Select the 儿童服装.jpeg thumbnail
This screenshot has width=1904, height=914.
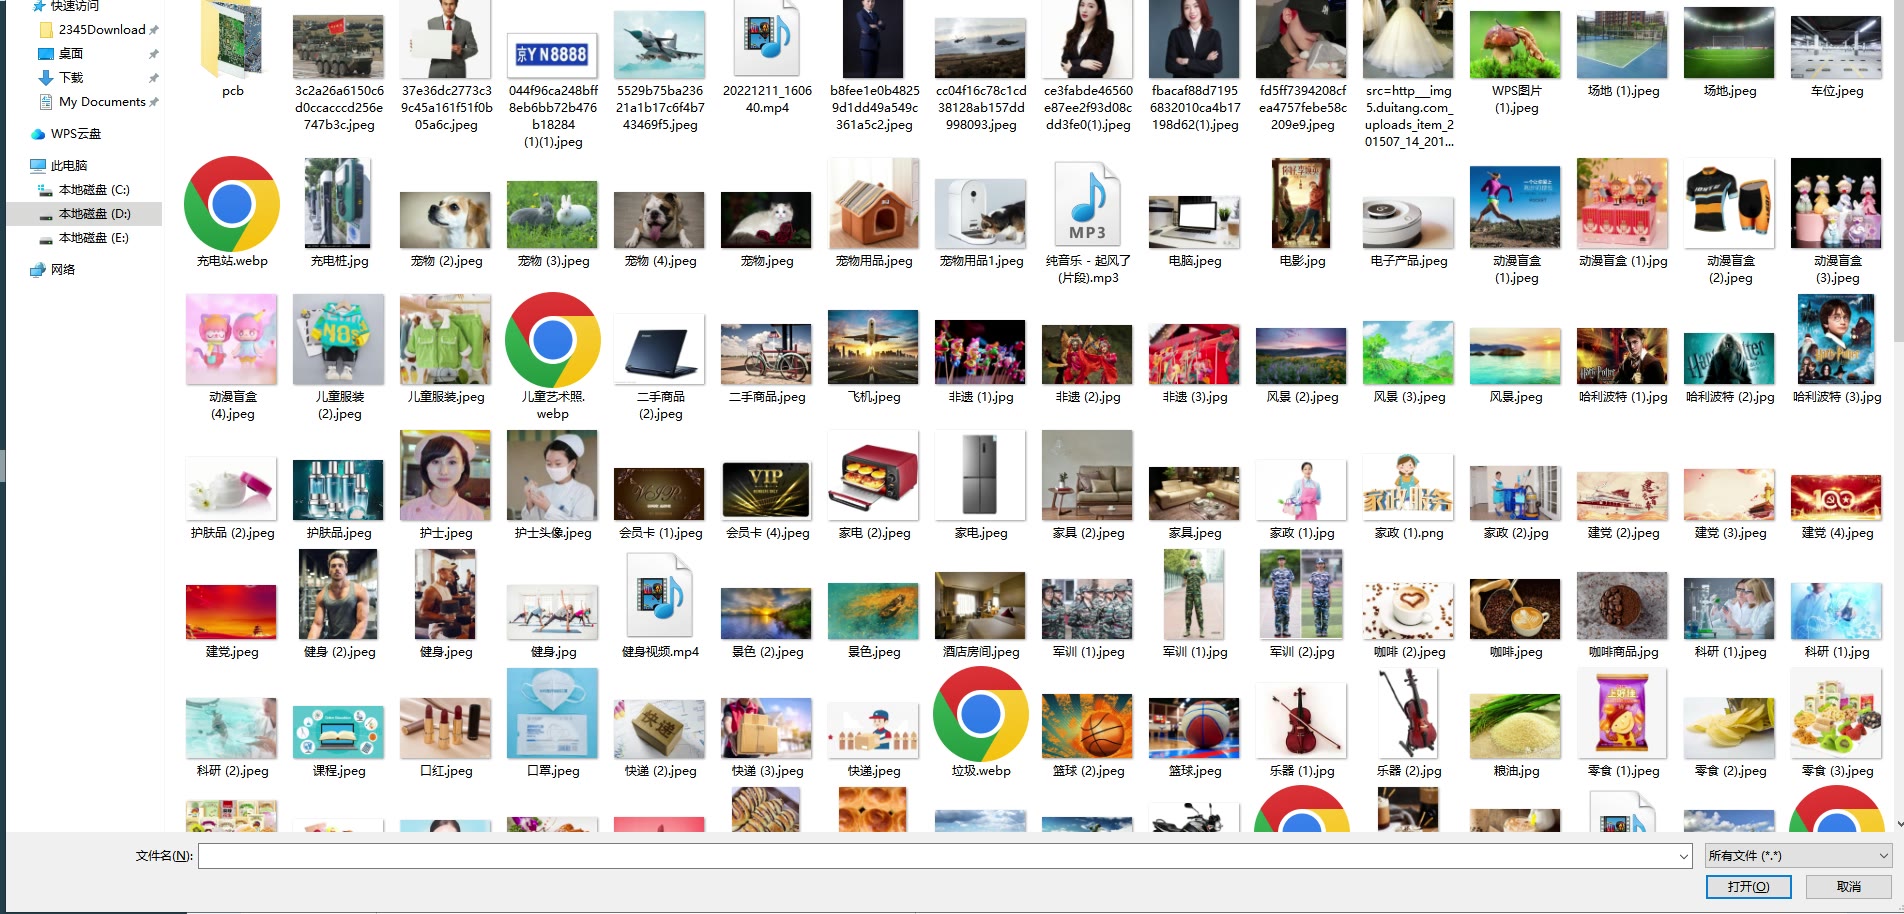(446, 339)
